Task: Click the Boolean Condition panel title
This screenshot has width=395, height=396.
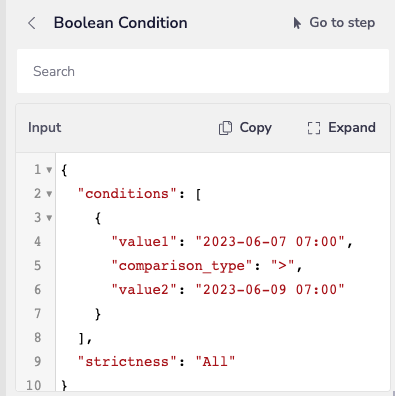Action: tap(120, 23)
